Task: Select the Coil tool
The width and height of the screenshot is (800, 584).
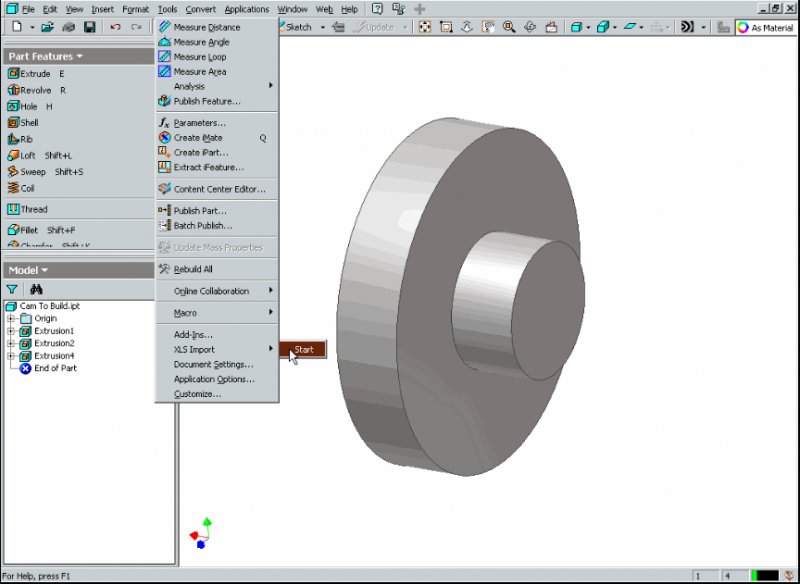Action: [x=21, y=188]
